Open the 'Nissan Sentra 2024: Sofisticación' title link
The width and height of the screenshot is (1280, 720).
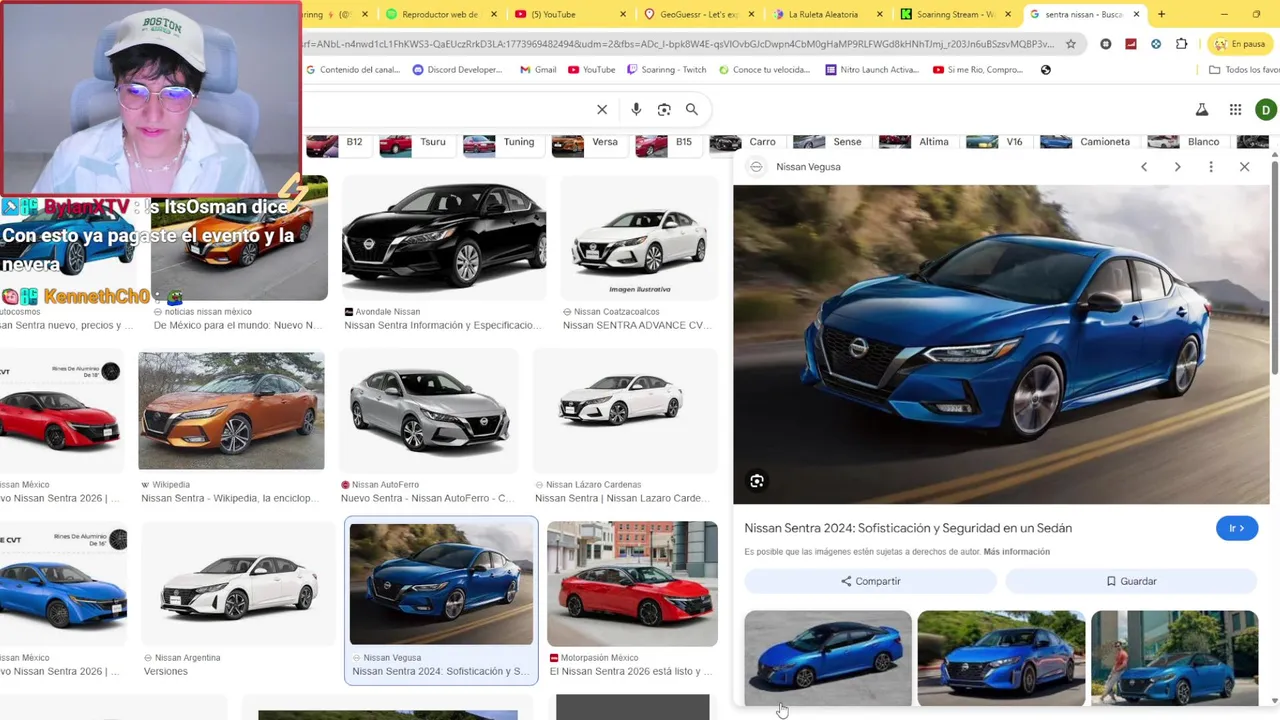908,528
